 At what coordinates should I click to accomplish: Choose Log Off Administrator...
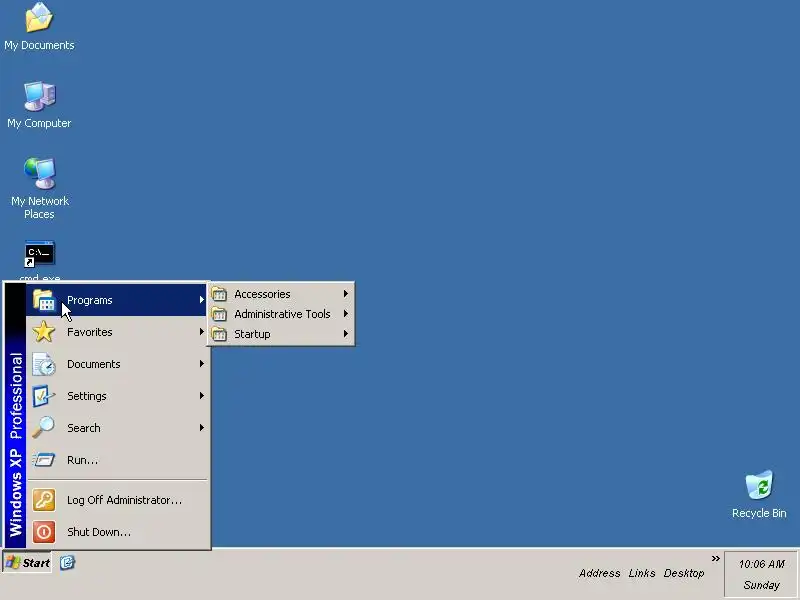tap(117, 500)
